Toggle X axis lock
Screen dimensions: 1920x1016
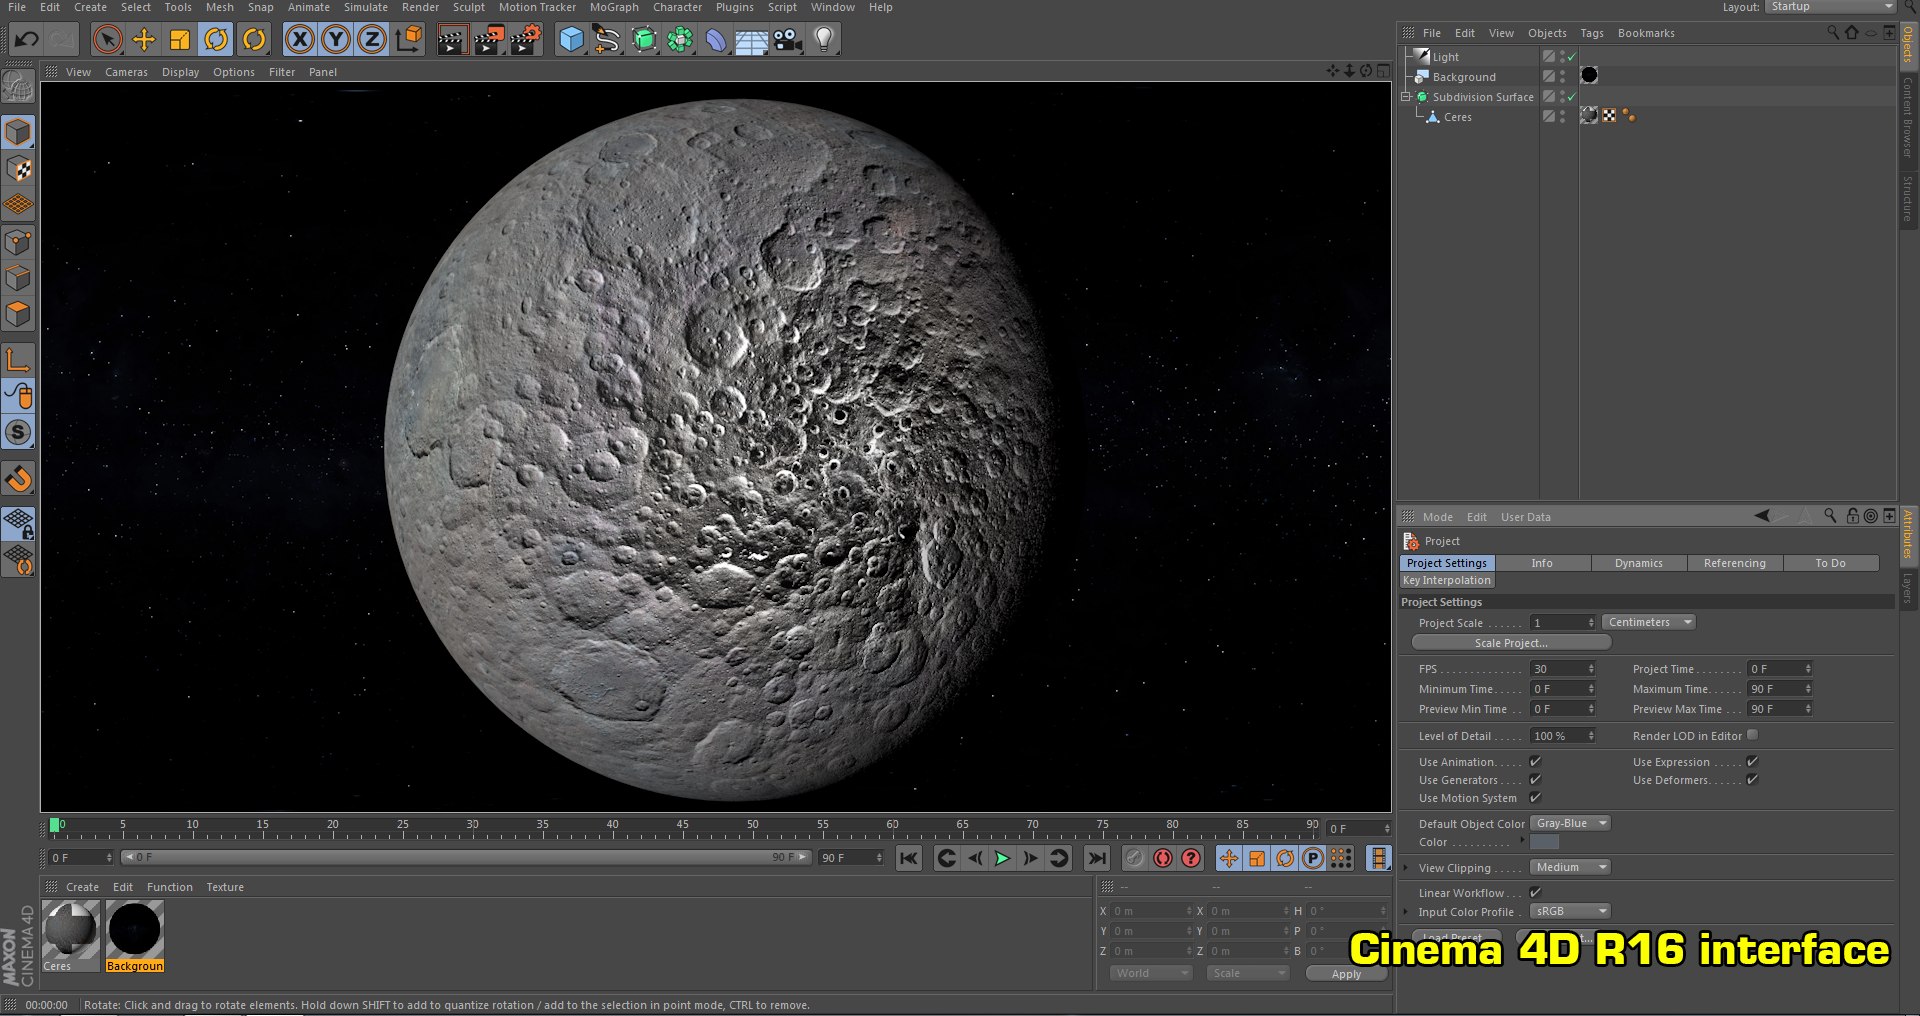(299, 40)
